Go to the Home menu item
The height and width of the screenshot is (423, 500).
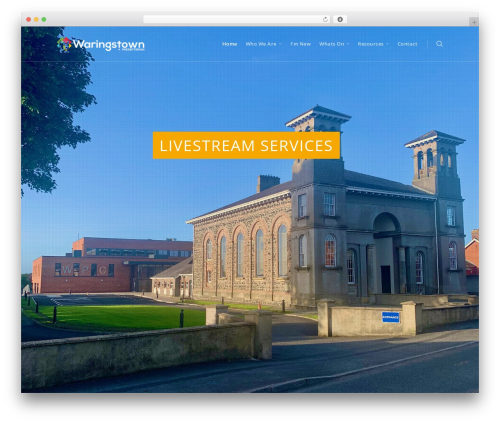point(229,44)
